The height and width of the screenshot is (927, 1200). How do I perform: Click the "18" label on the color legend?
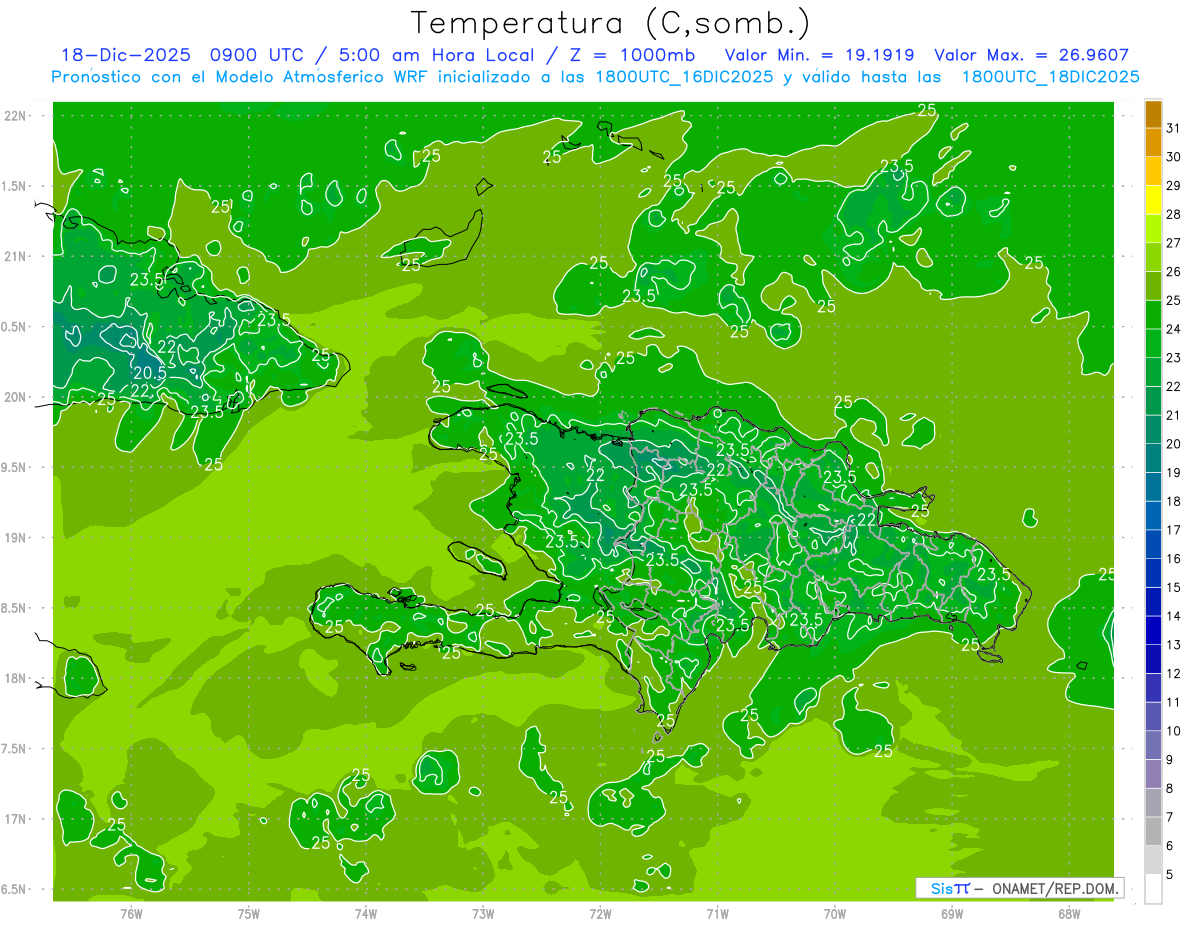[x=1174, y=502]
